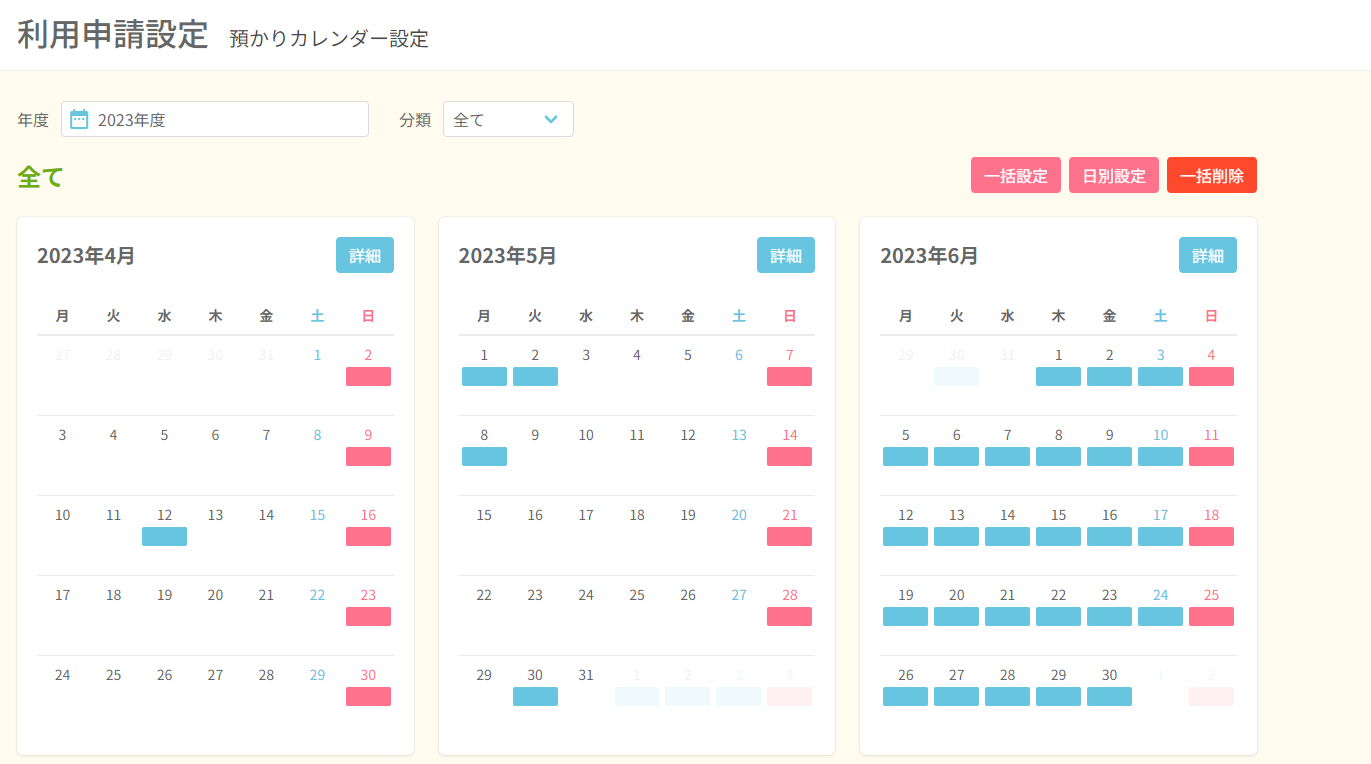Open 詳細 for 2023年5月
Viewport: 1371px width, 764px height.
coord(786,255)
